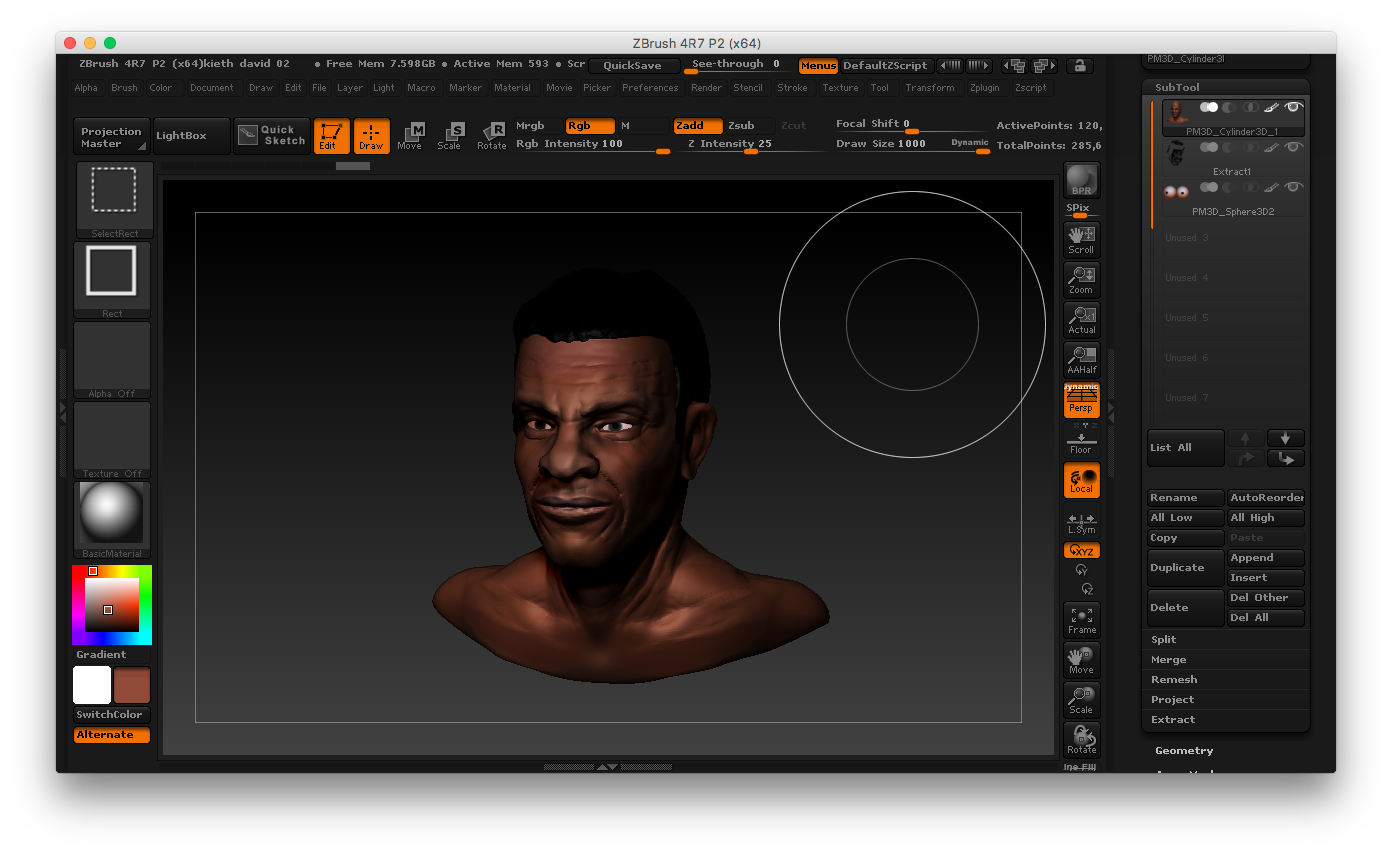This screenshot has height=853, width=1392.
Task: Select the Scroll canvas tool
Action: tap(1081, 239)
